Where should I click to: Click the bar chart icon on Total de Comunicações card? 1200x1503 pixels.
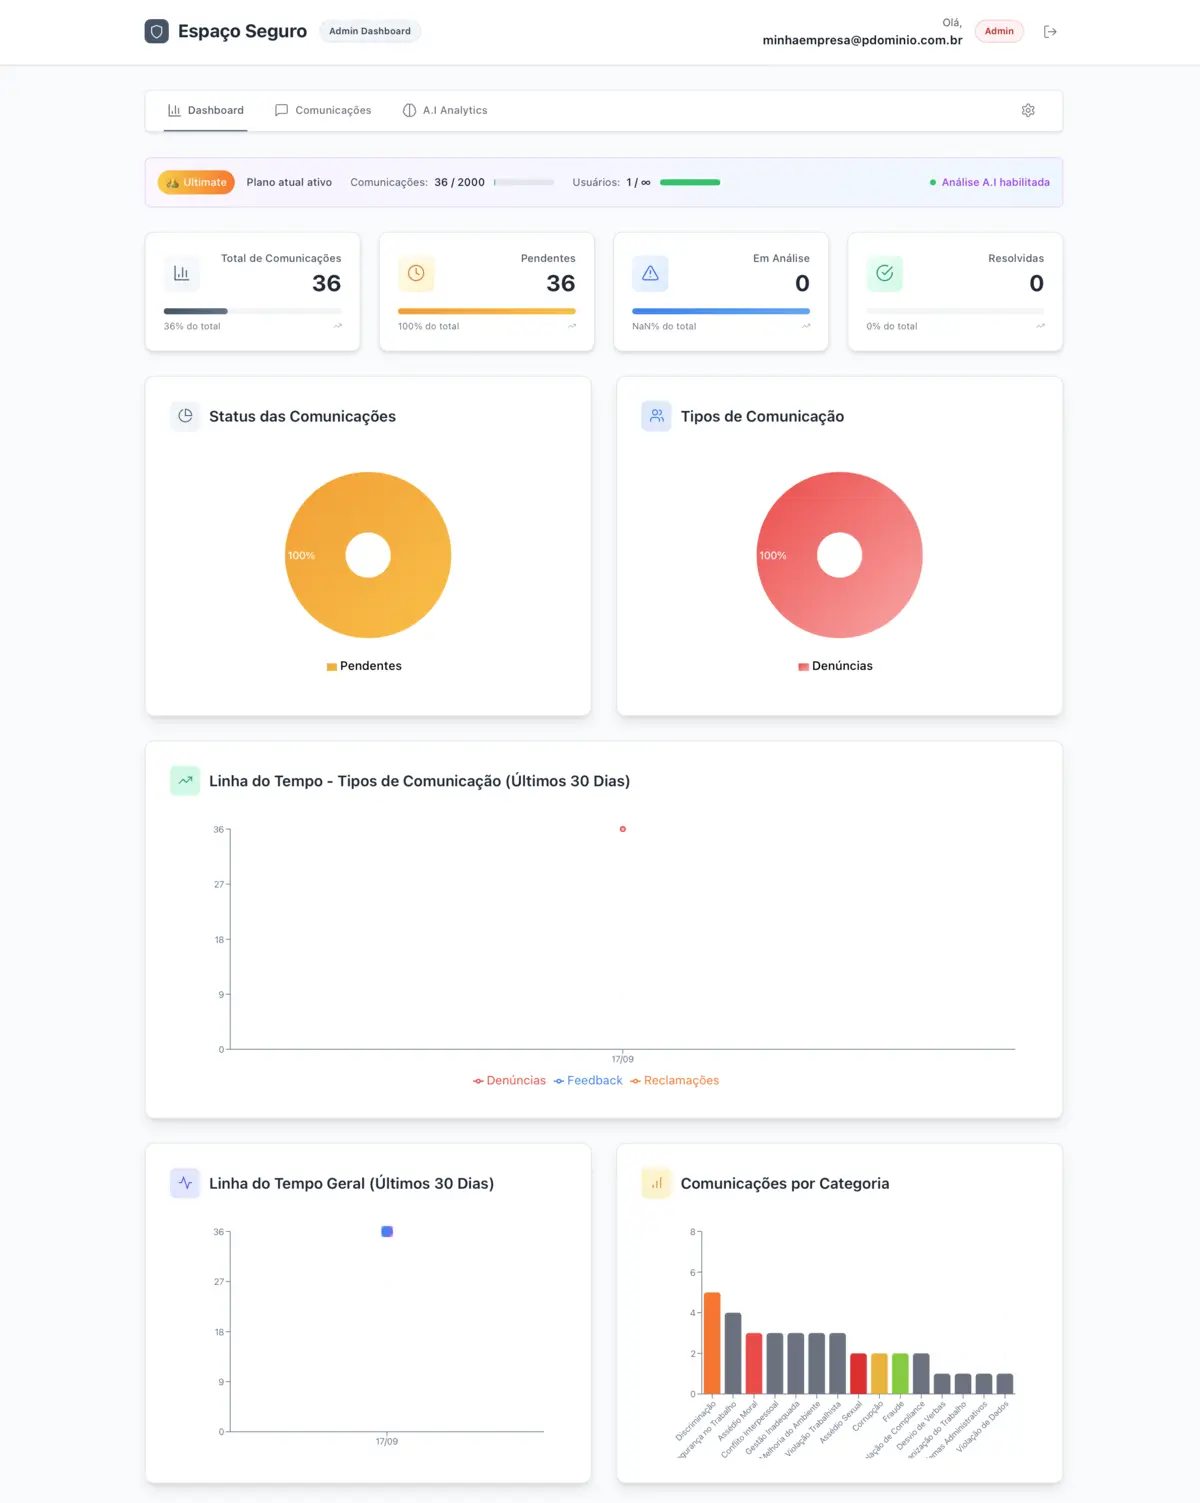181,273
